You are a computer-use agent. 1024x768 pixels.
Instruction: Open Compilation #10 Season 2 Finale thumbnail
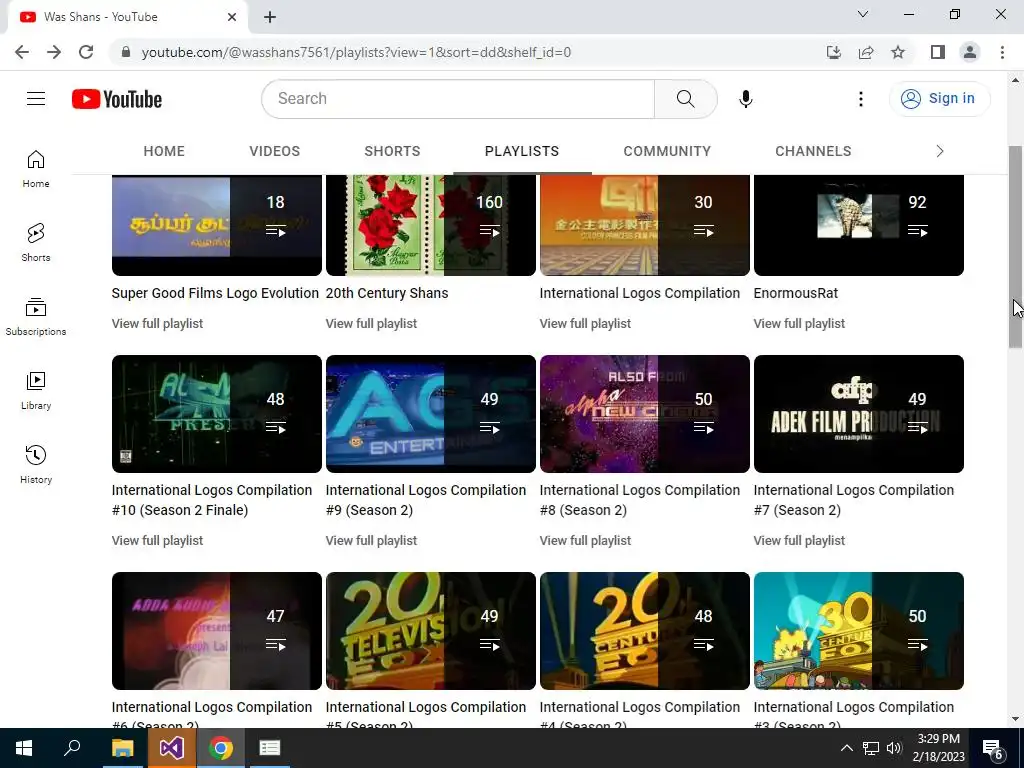click(x=217, y=414)
